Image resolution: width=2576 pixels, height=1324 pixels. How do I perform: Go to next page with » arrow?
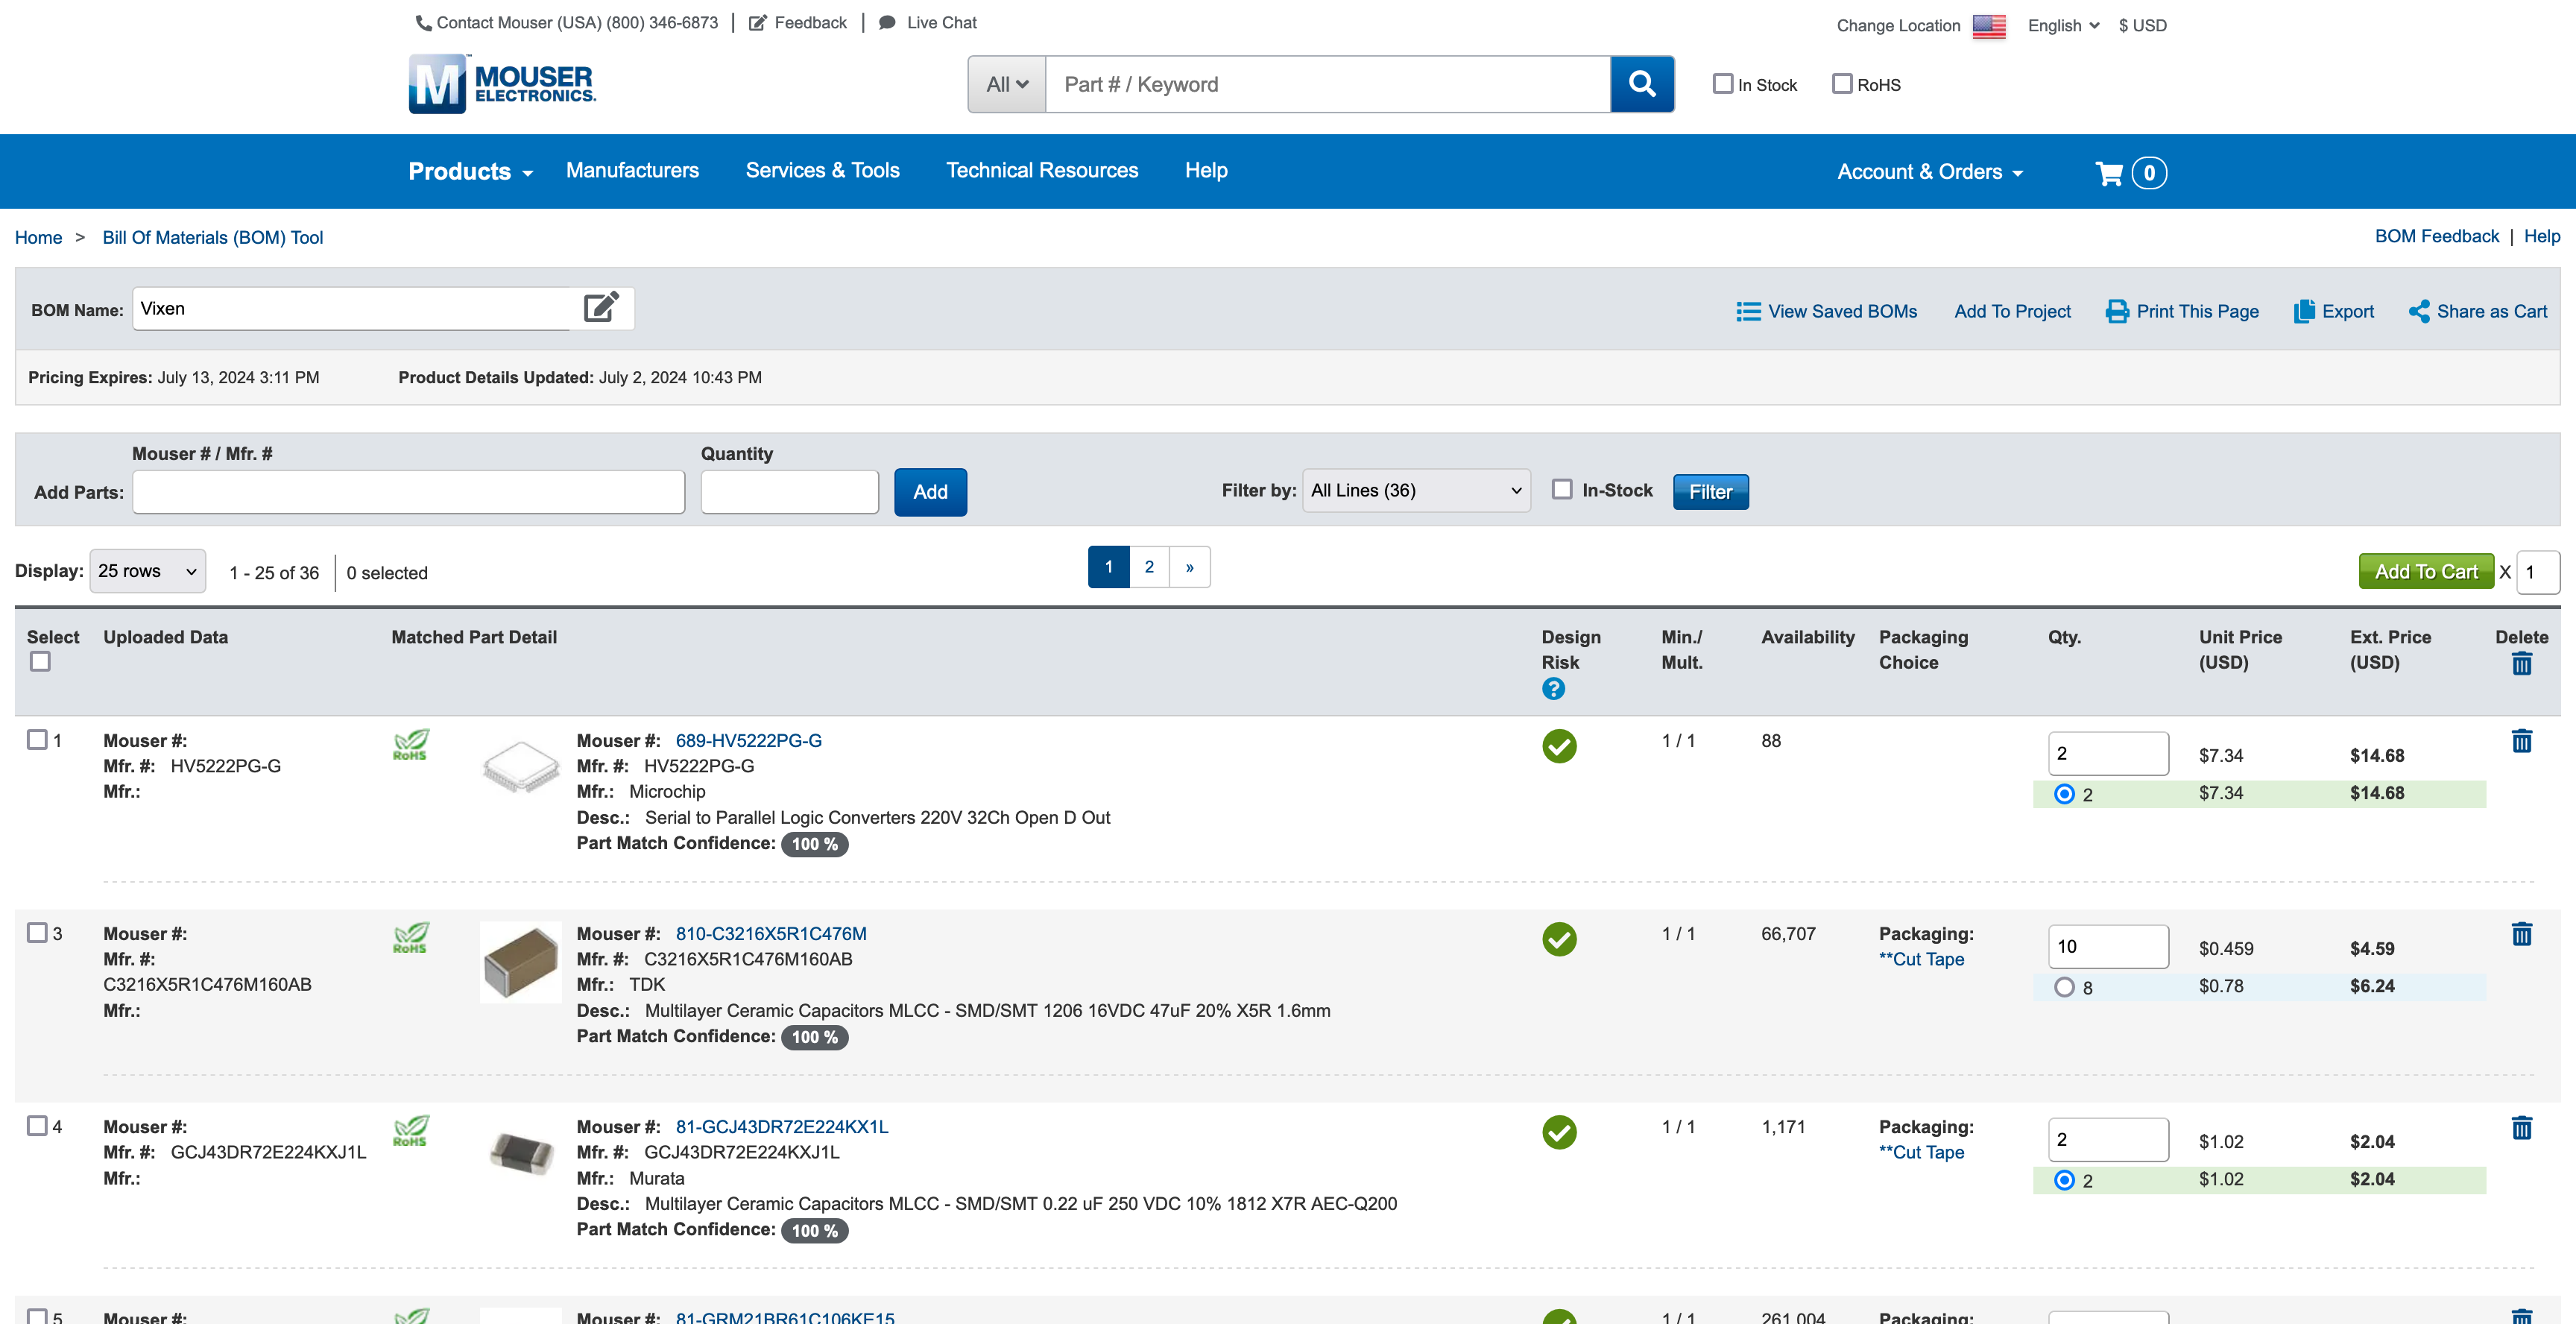[1190, 567]
